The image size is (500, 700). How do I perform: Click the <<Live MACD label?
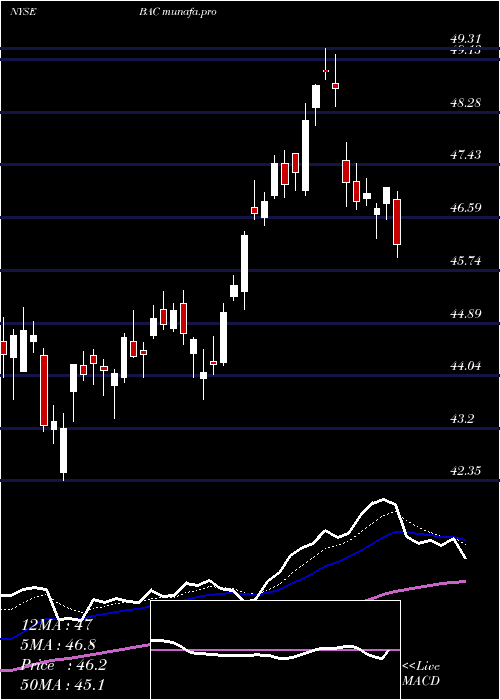point(421,673)
